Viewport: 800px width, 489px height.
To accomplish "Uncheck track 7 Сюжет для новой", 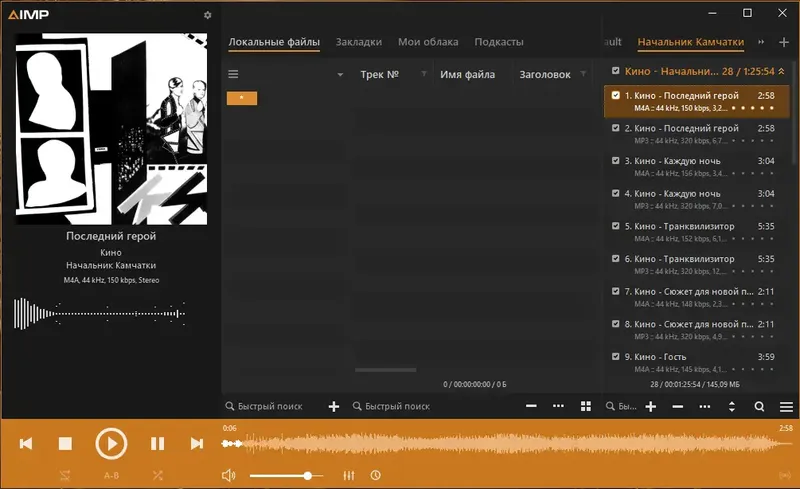I will (615, 291).
